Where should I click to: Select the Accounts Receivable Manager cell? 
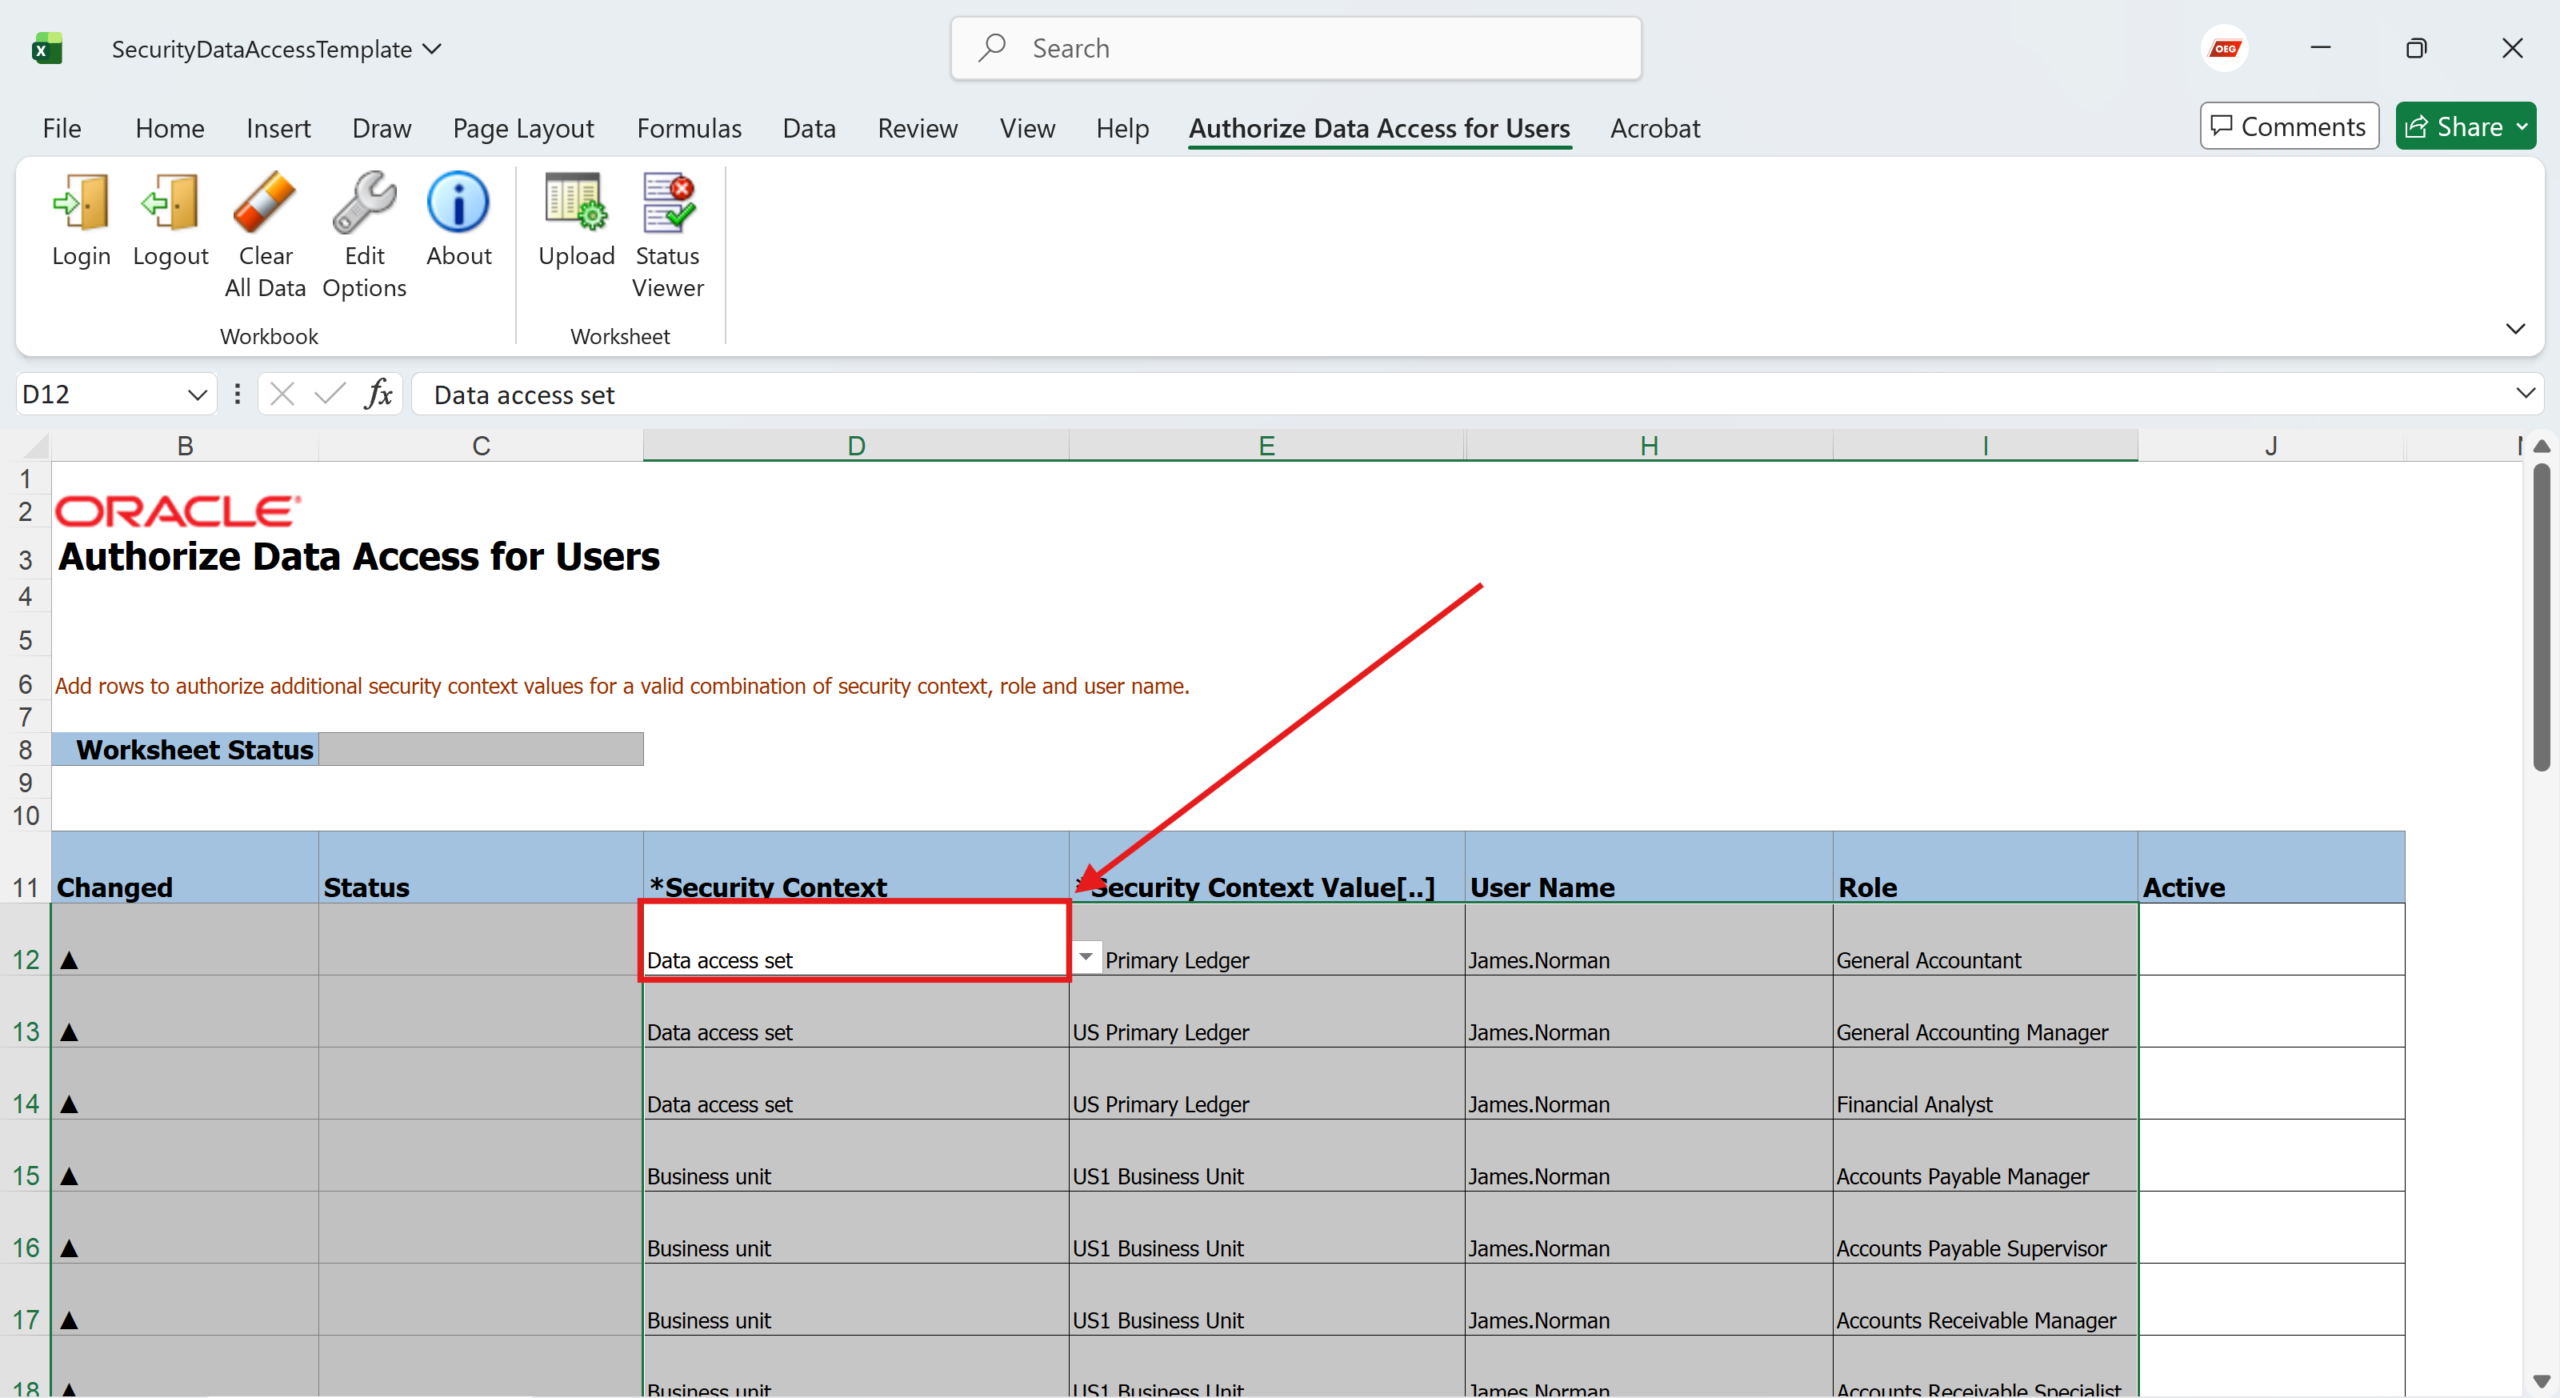click(x=1985, y=1300)
